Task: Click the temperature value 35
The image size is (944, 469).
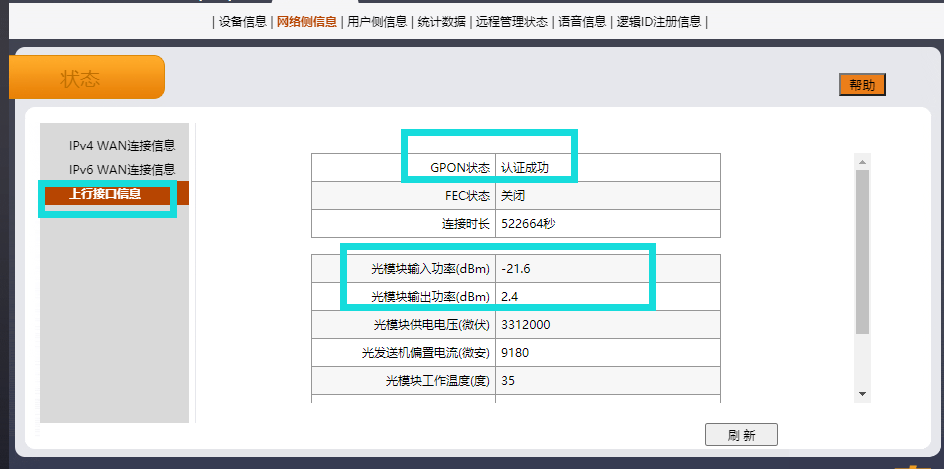Action: [508, 381]
